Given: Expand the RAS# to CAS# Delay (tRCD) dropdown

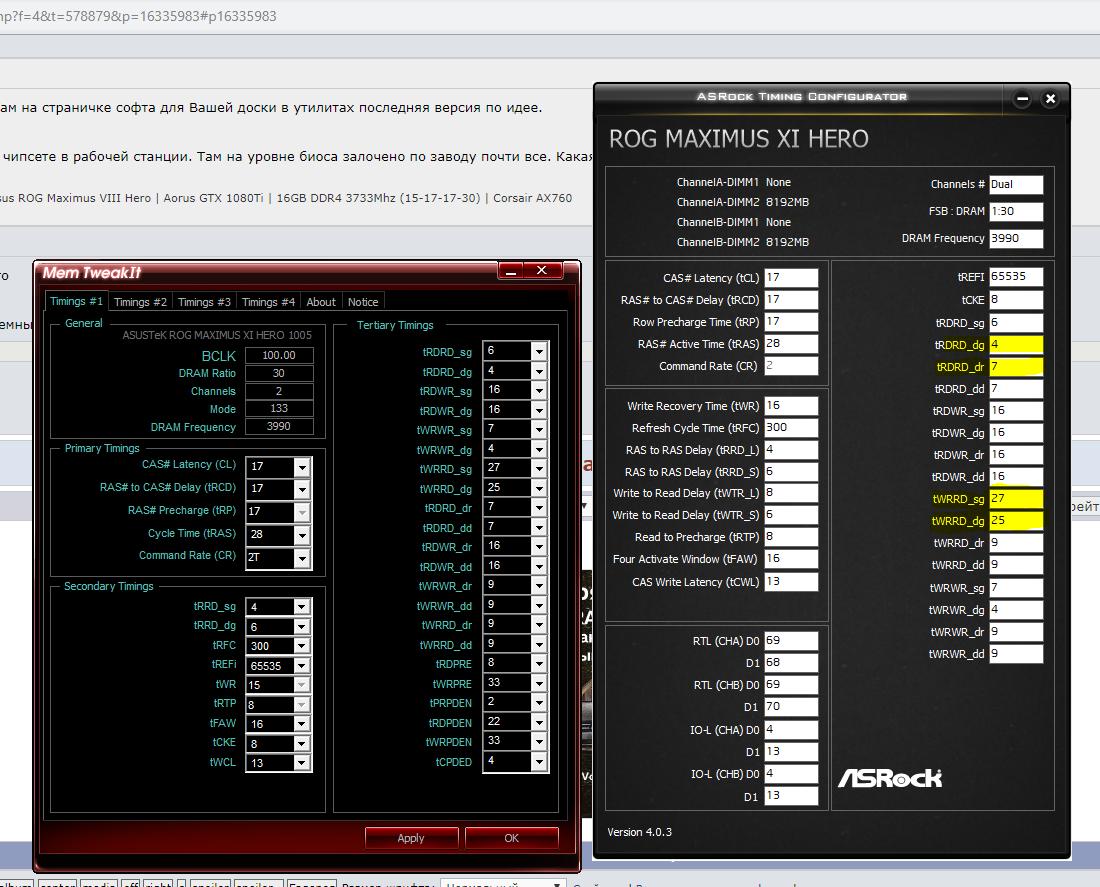Looking at the screenshot, I should tap(302, 489).
